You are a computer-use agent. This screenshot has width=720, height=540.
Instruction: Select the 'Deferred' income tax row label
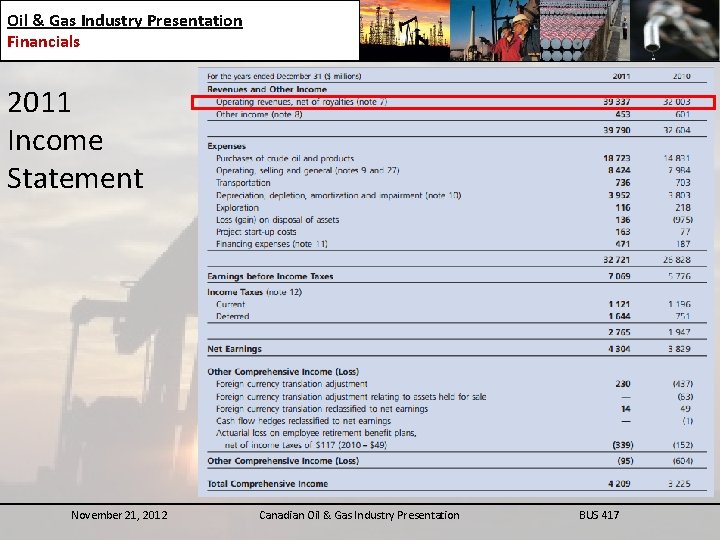[233, 316]
